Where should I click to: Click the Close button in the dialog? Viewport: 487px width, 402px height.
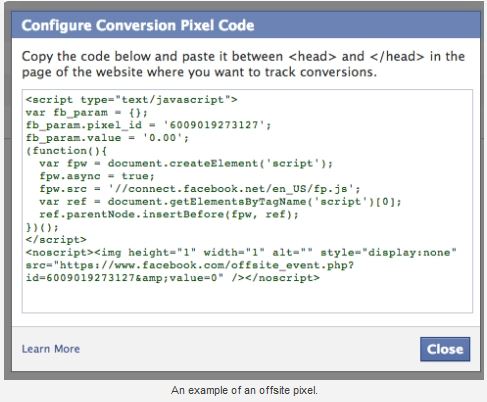[x=445, y=349]
